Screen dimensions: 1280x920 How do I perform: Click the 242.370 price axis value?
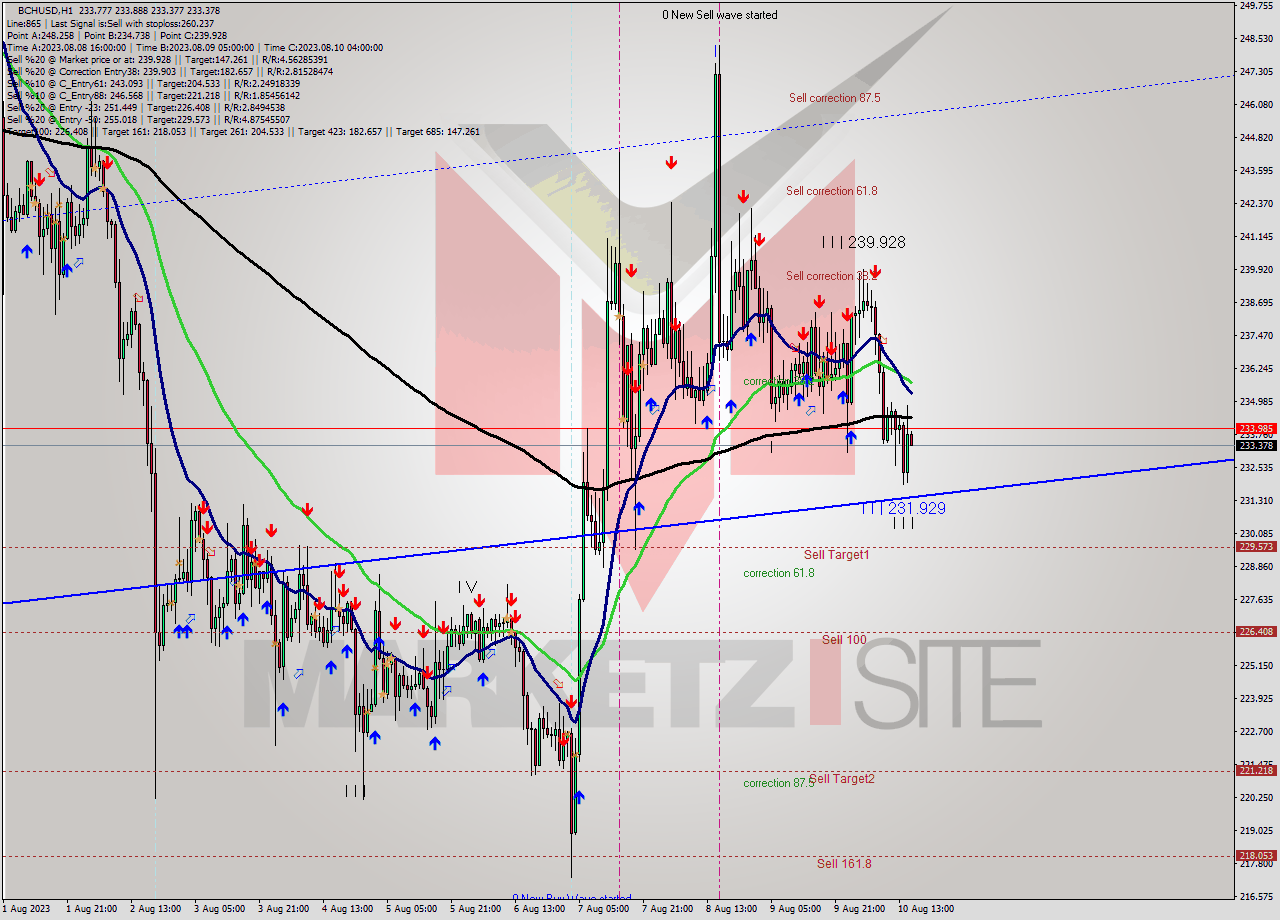(x=1256, y=204)
